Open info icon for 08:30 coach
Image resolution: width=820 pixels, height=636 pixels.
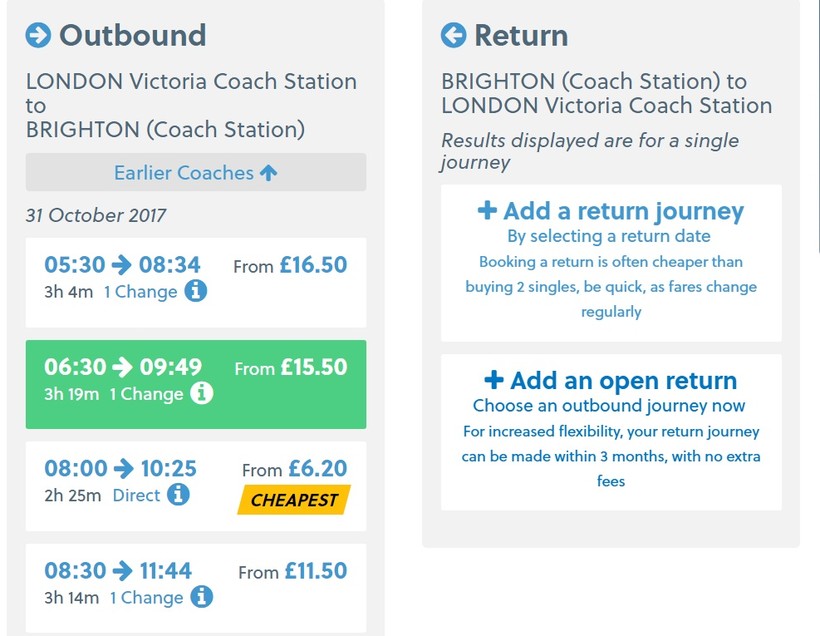(x=201, y=597)
